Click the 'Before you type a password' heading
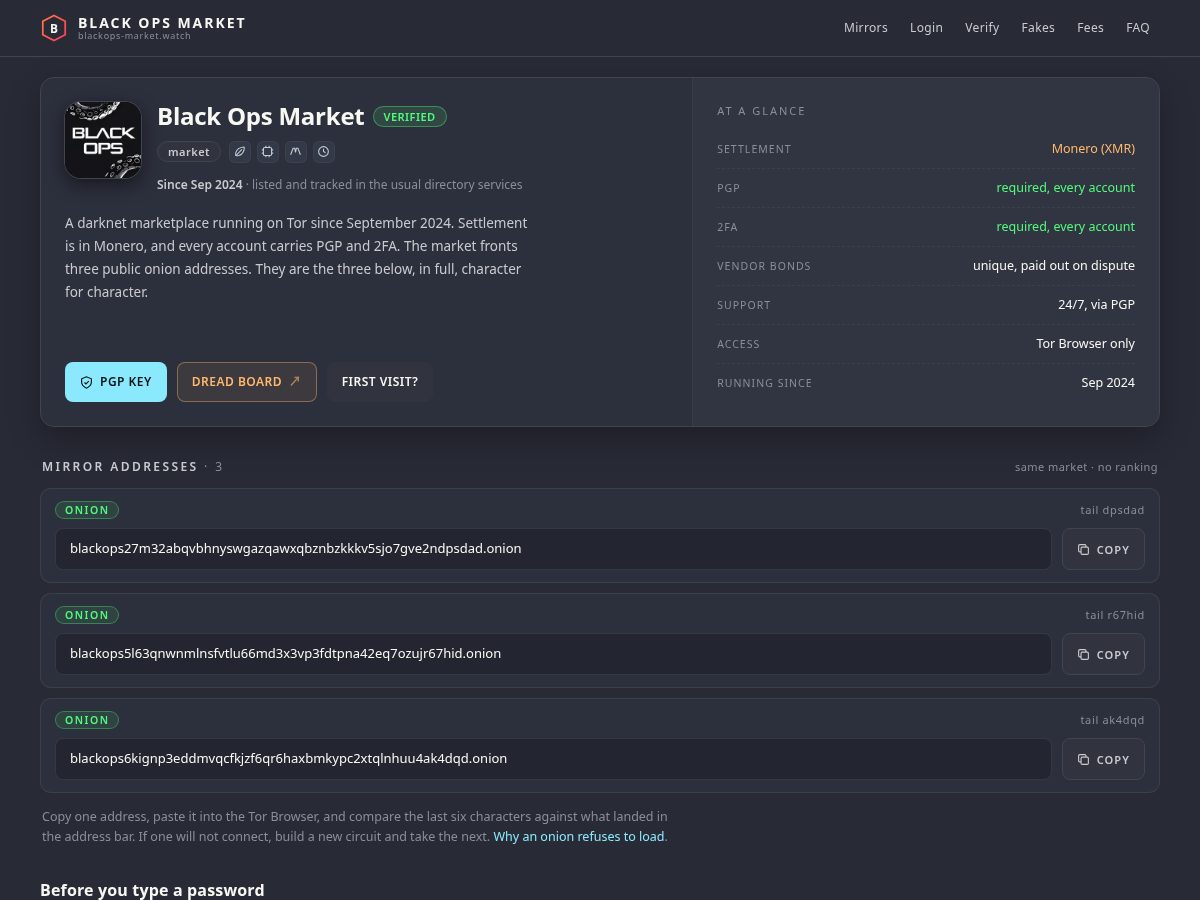Viewport: 1200px width, 900px height. tap(152, 890)
